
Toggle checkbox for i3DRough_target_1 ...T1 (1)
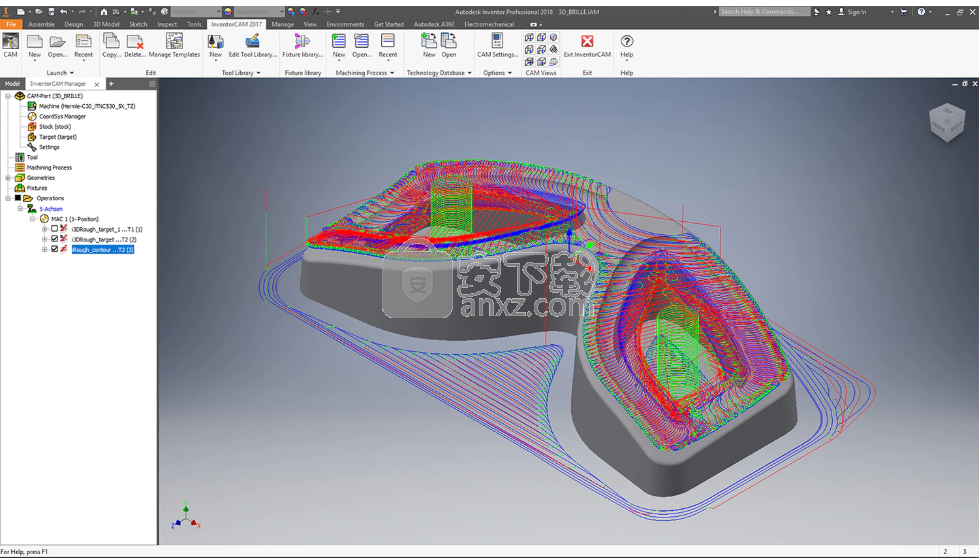coord(54,229)
